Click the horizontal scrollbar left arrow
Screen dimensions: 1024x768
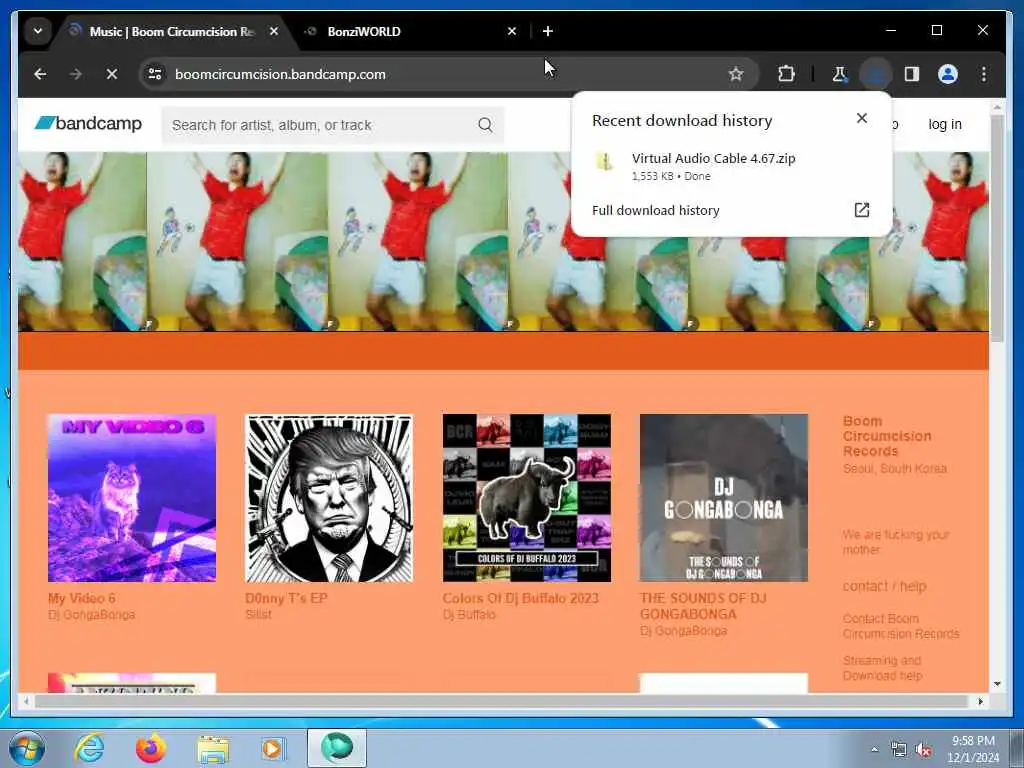click(x=26, y=701)
